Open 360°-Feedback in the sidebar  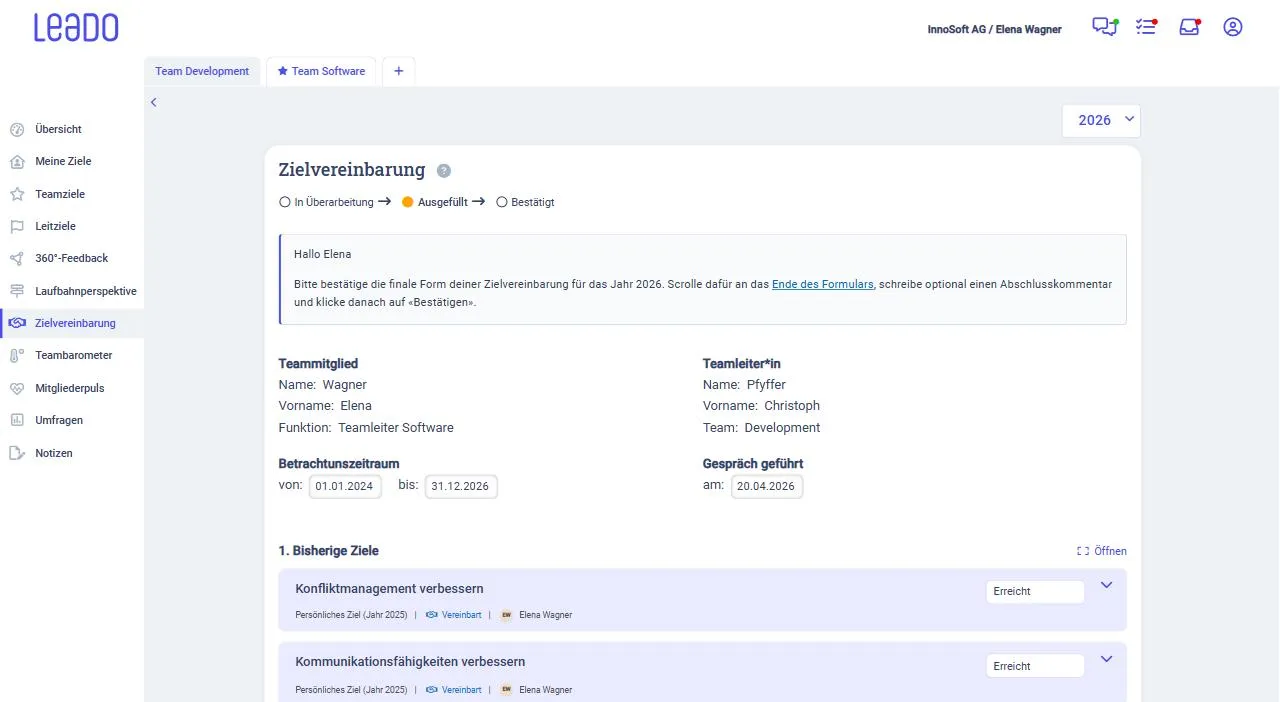72,258
